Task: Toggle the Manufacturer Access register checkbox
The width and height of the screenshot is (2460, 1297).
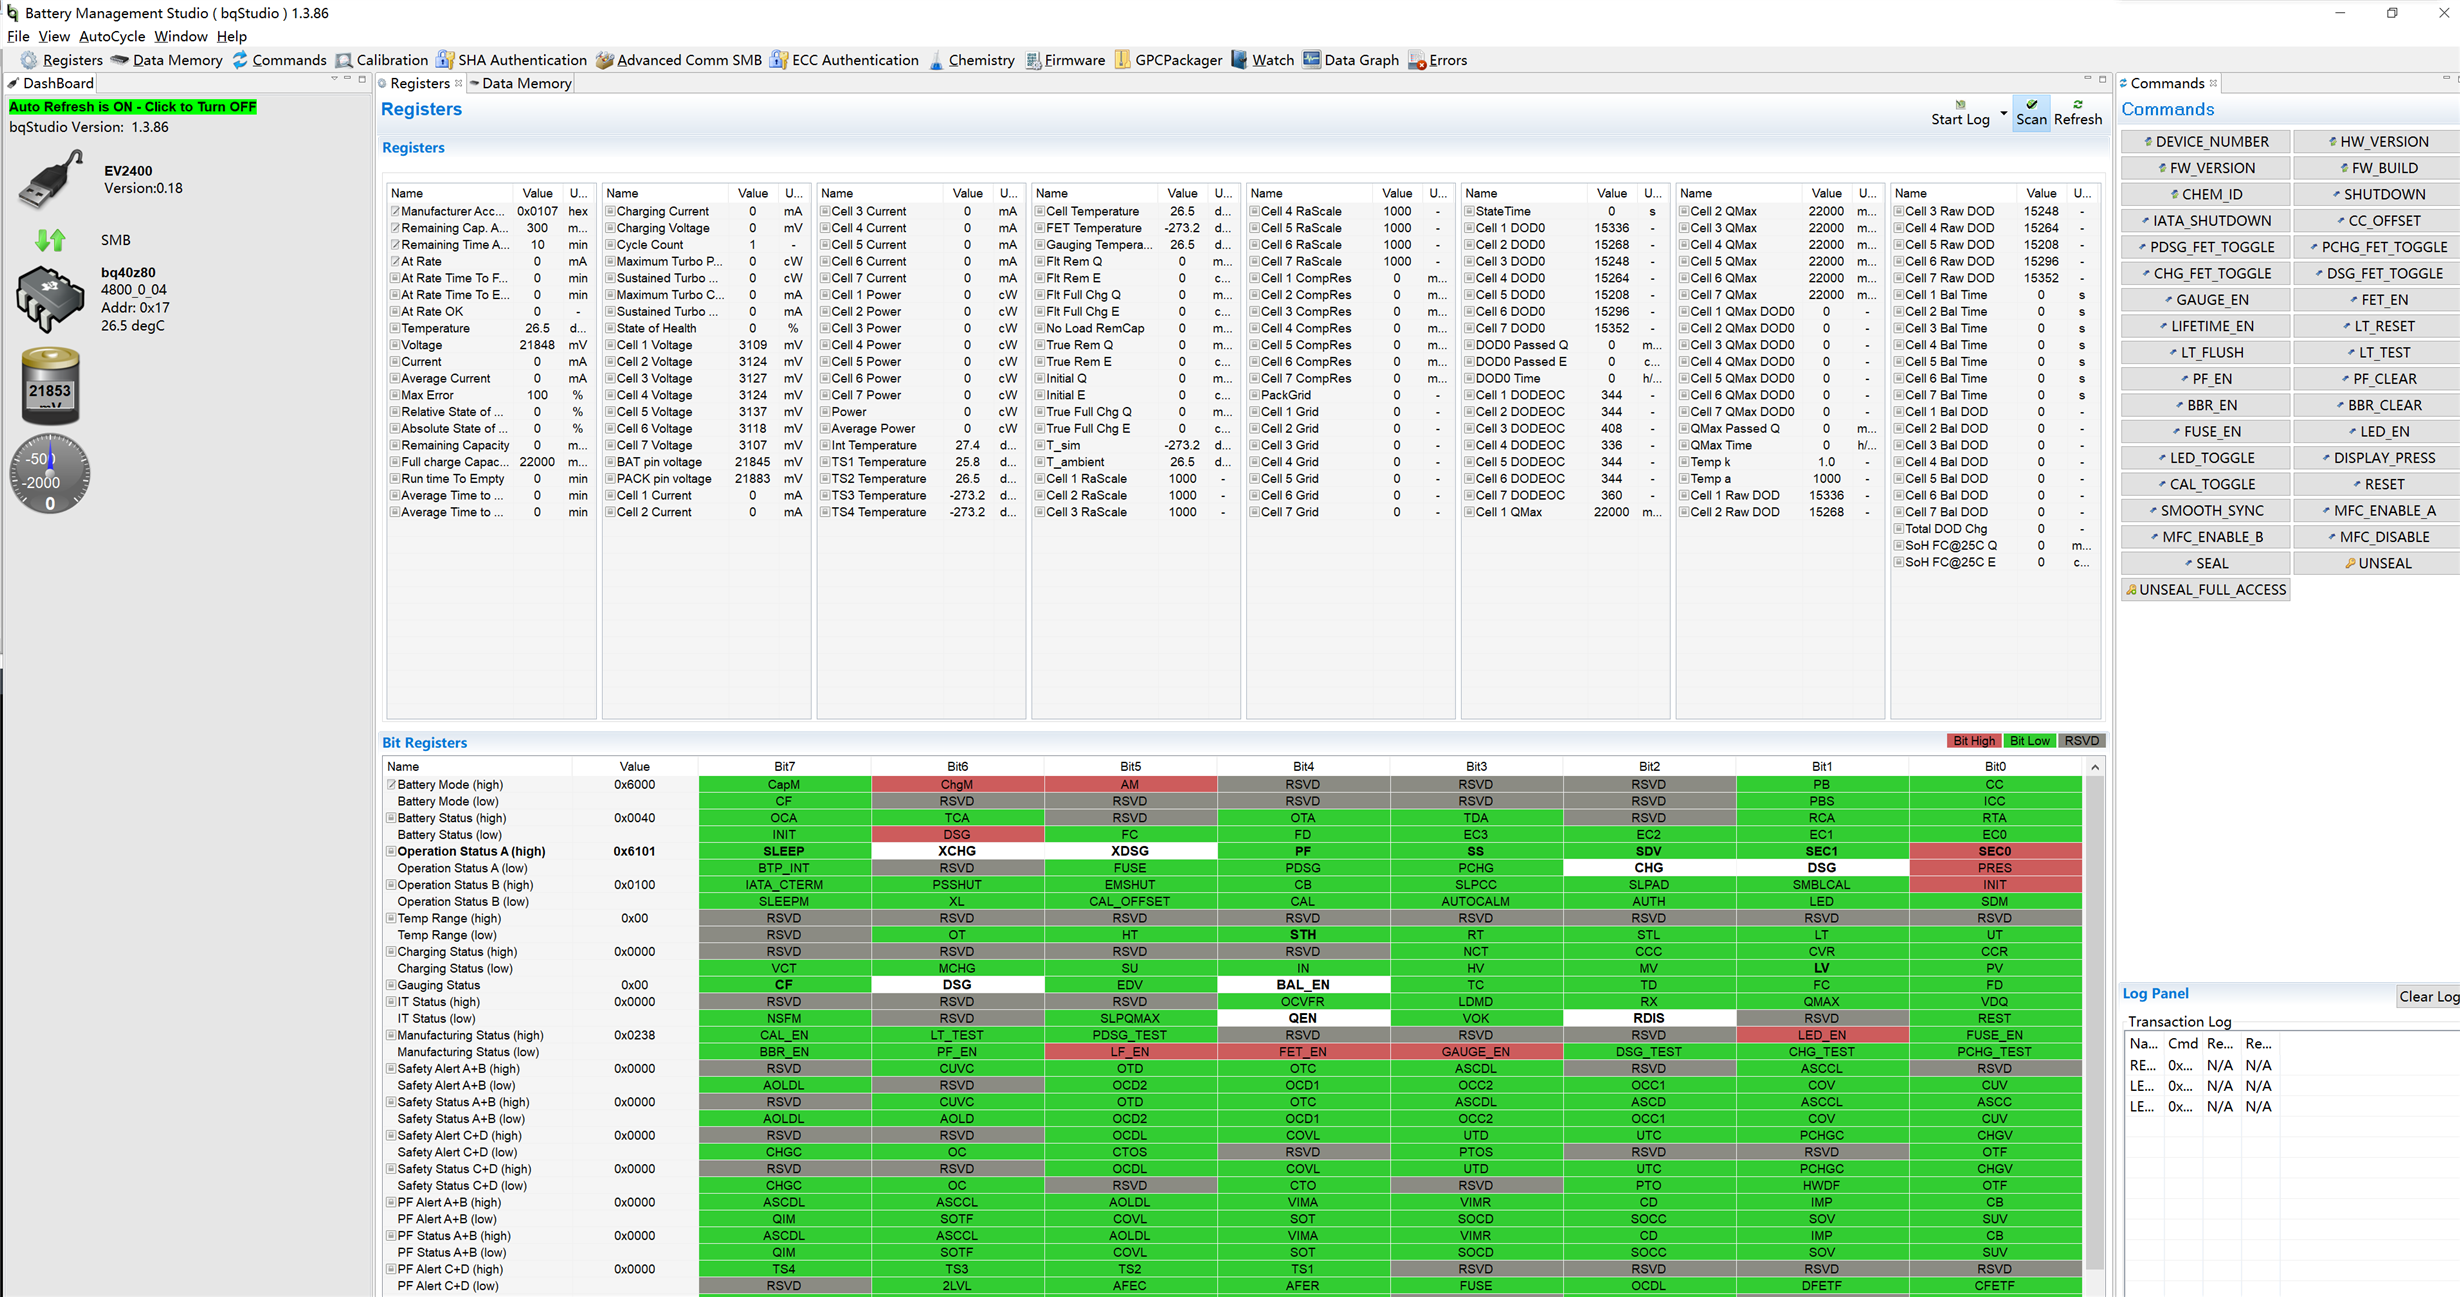Action: [395, 212]
